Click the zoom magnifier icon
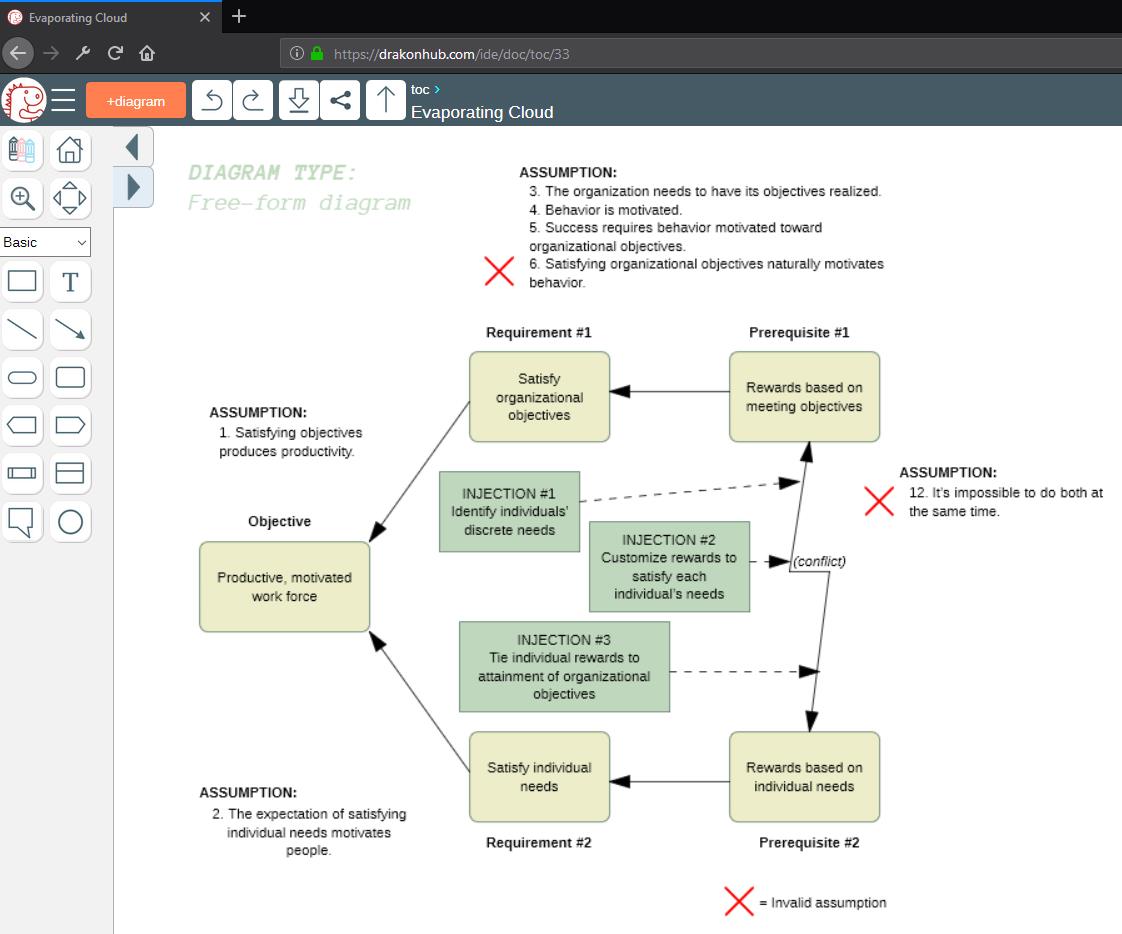The image size is (1122, 934). [x=22, y=197]
